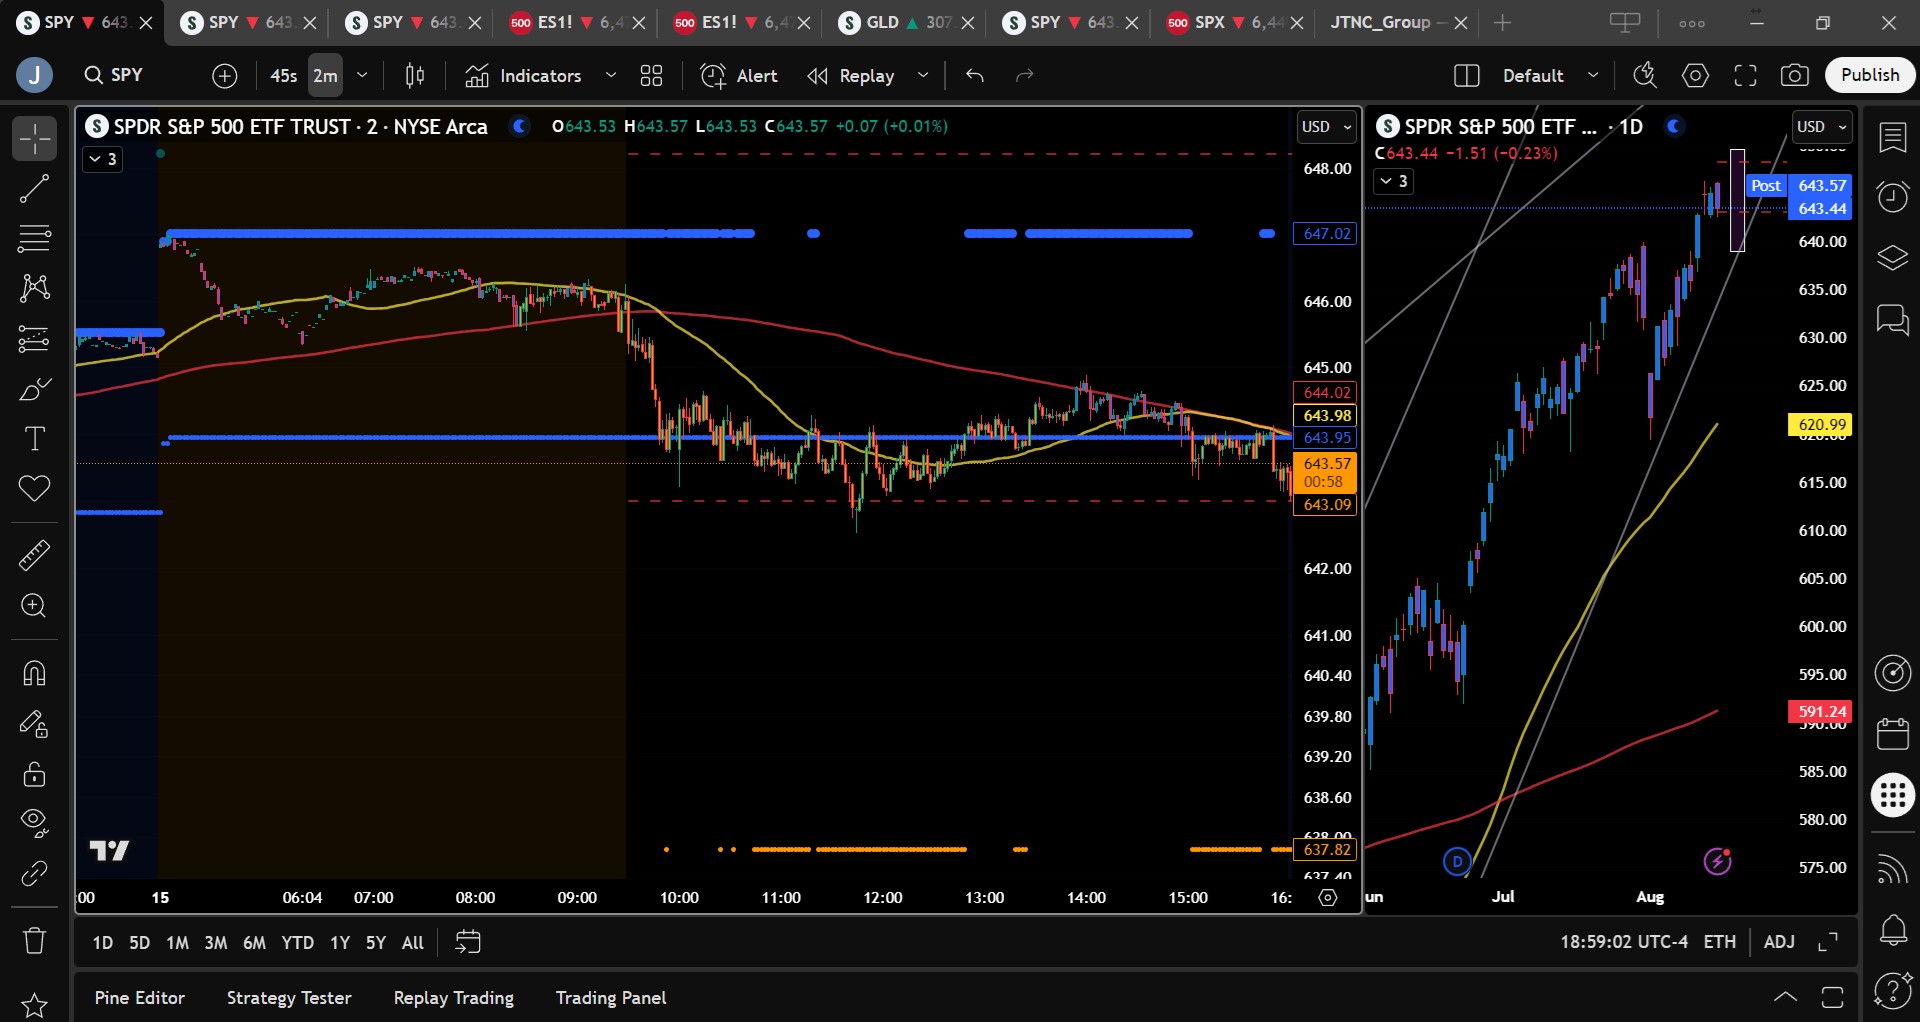Collapse the indicator legend on 1D chart
Image resolution: width=1920 pixels, height=1022 pixels.
pos(1393,181)
